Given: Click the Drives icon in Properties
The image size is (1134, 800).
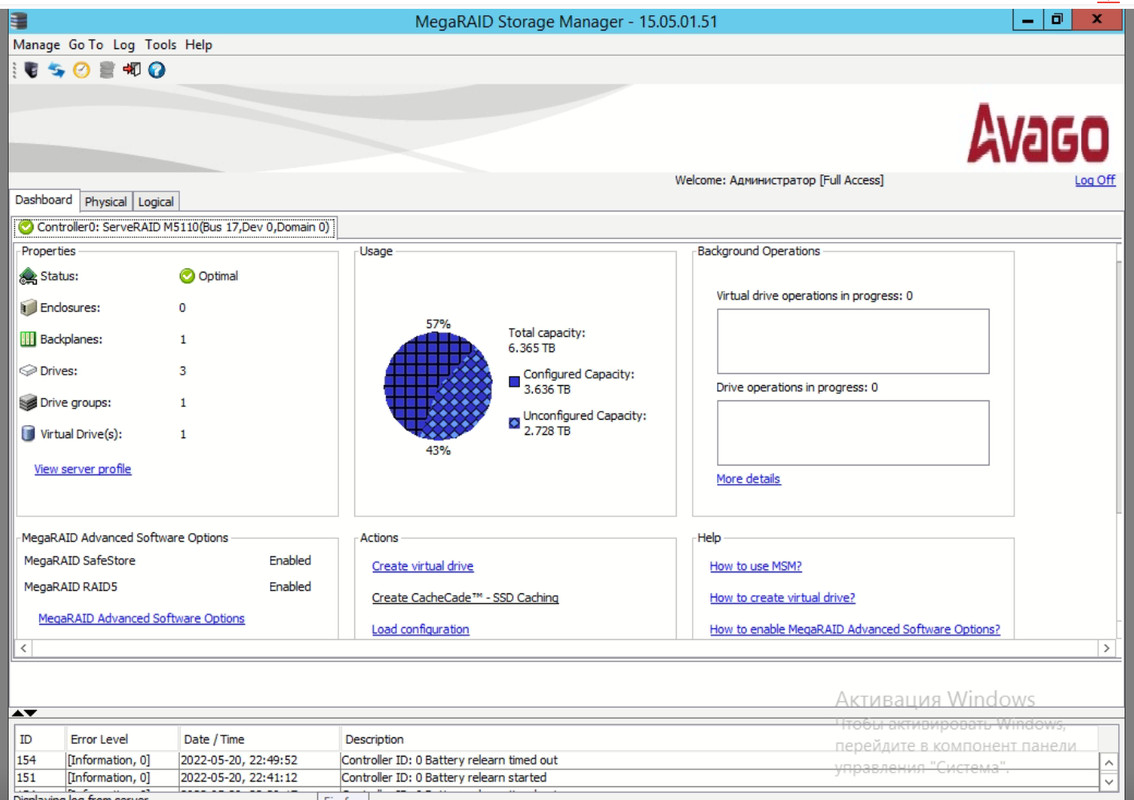Looking at the screenshot, I should coord(28,371).
